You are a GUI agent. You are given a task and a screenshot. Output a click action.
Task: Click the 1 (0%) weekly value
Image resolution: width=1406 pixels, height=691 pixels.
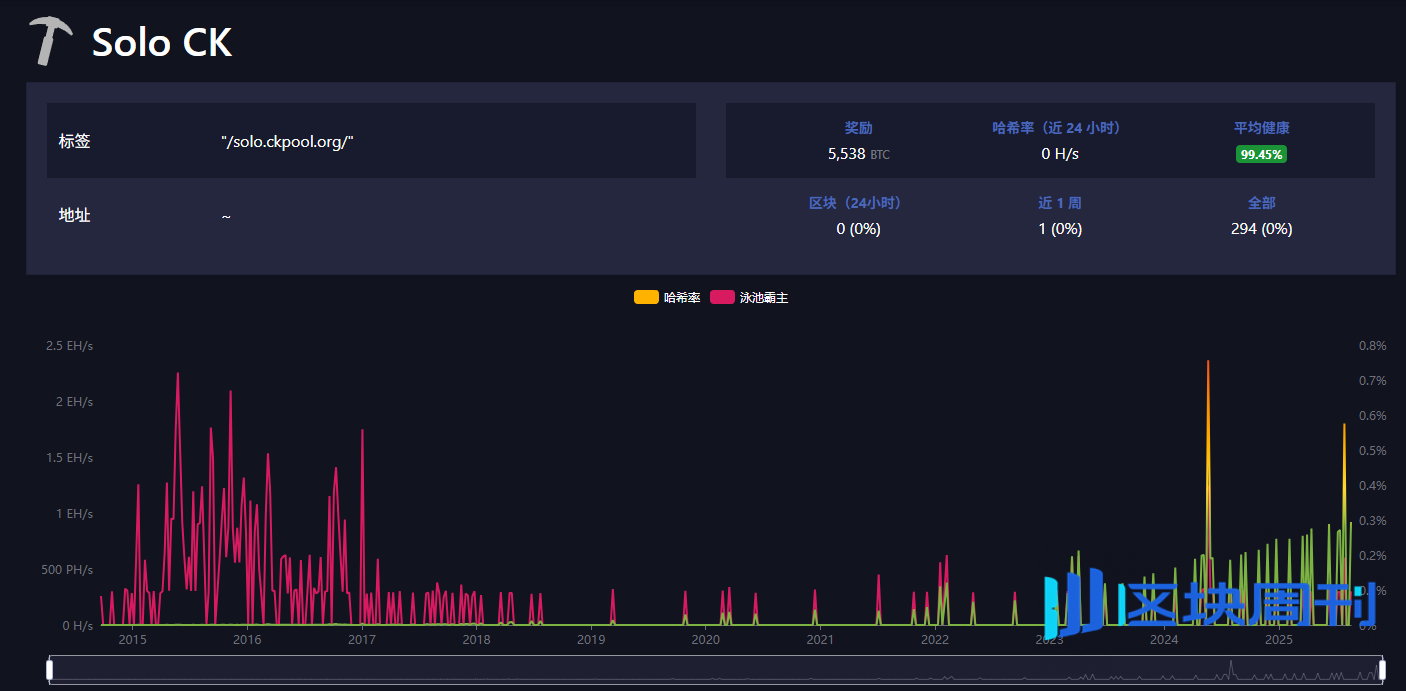click(x=1060, y=229)
